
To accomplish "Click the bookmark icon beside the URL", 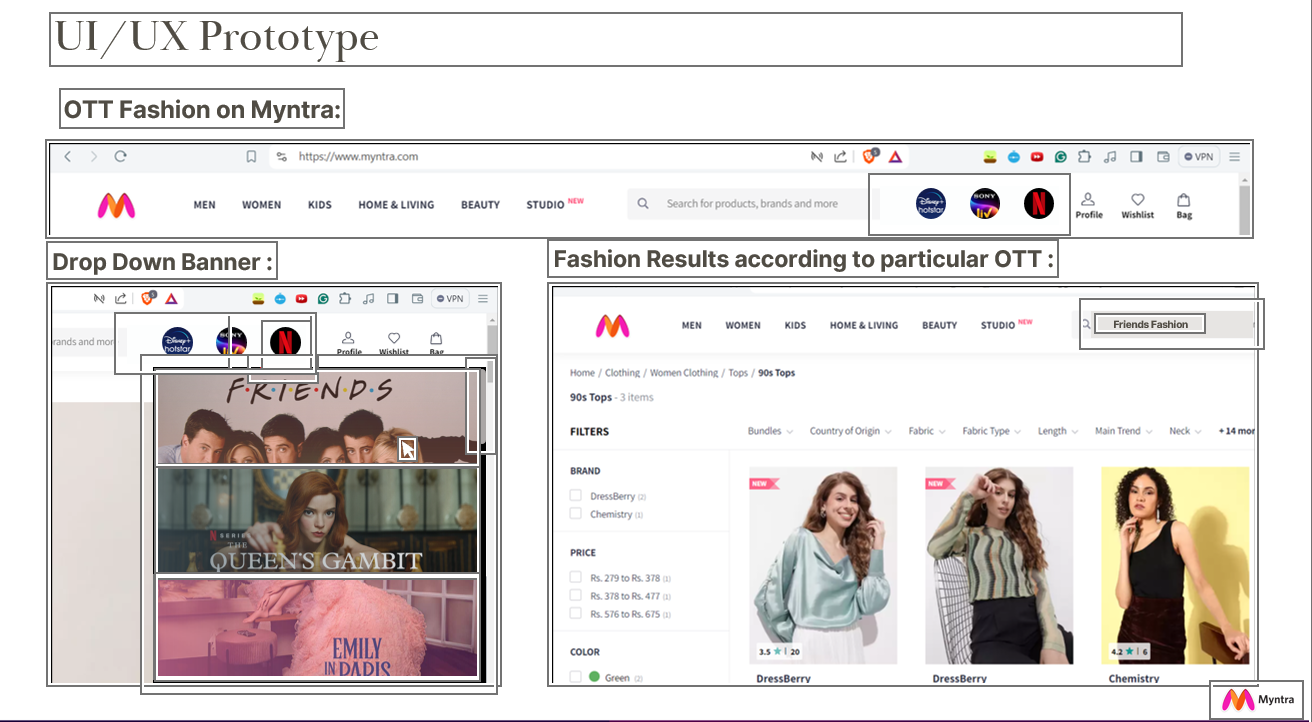I will [x=252, y=157].
